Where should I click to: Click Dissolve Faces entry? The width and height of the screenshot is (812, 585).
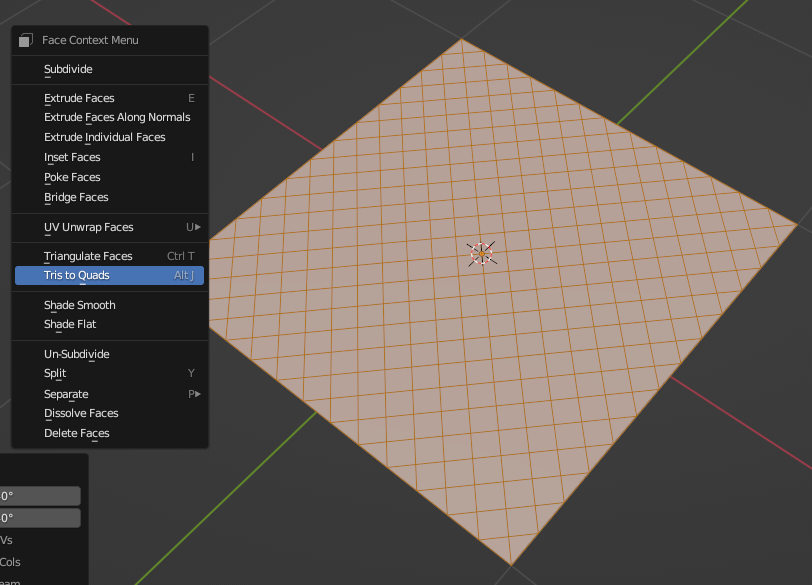click(109, 413)
